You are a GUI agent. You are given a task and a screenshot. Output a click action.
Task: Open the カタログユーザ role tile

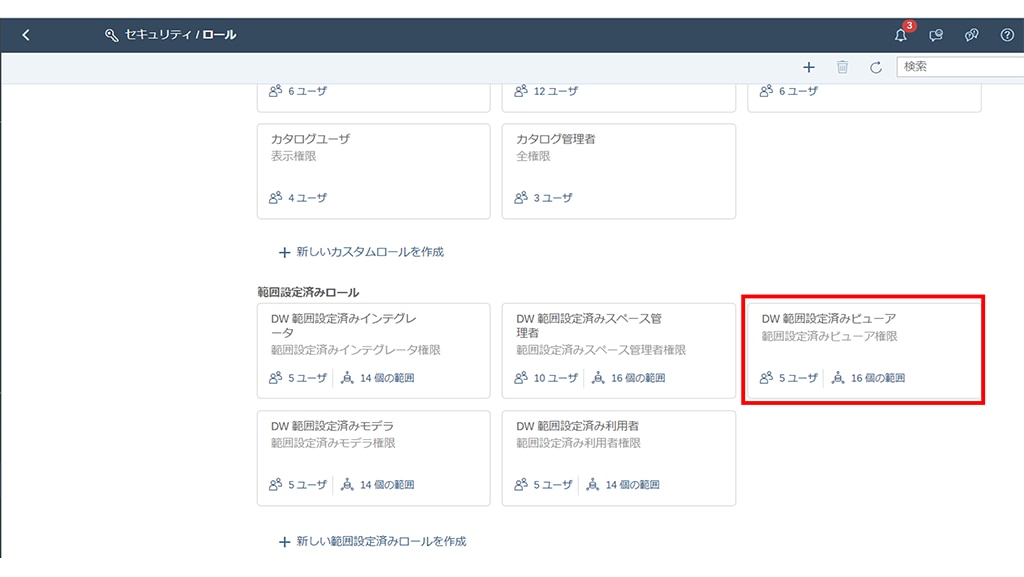[373, 170]
